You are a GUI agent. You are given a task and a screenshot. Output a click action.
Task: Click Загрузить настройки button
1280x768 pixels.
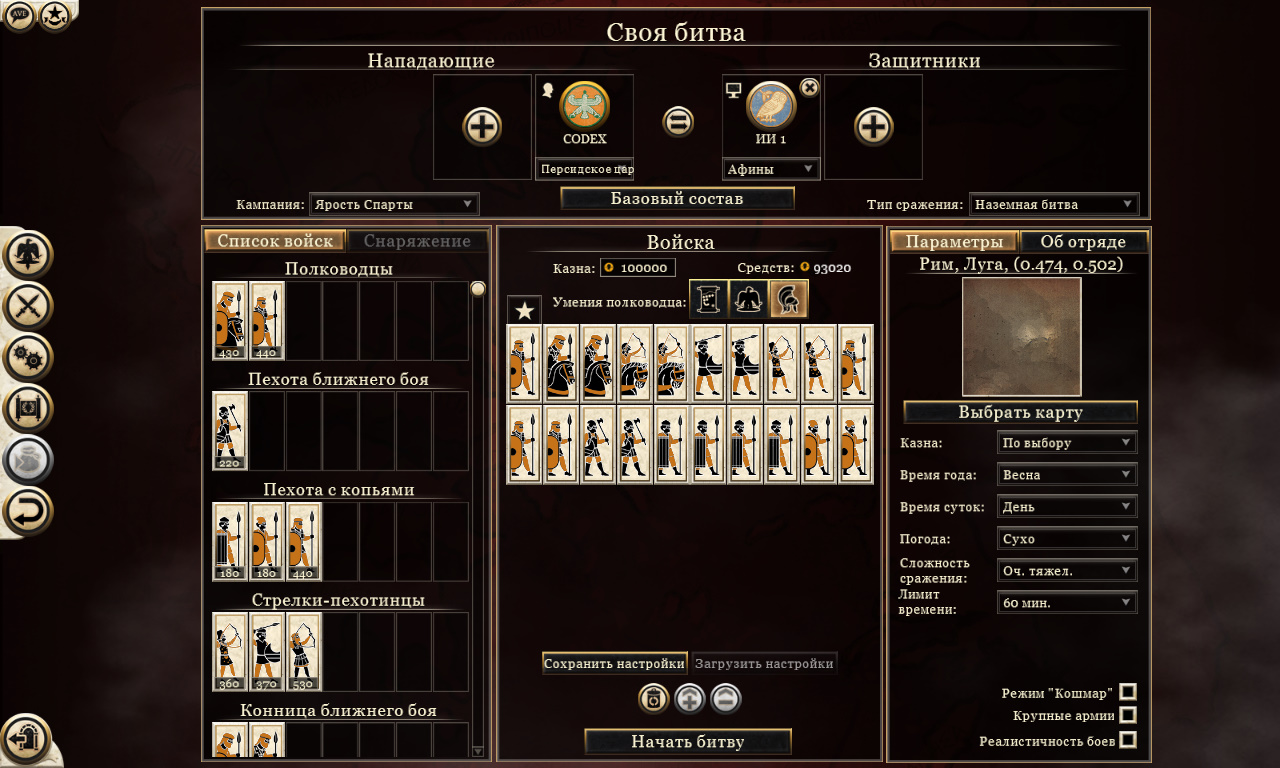(764, 663)
